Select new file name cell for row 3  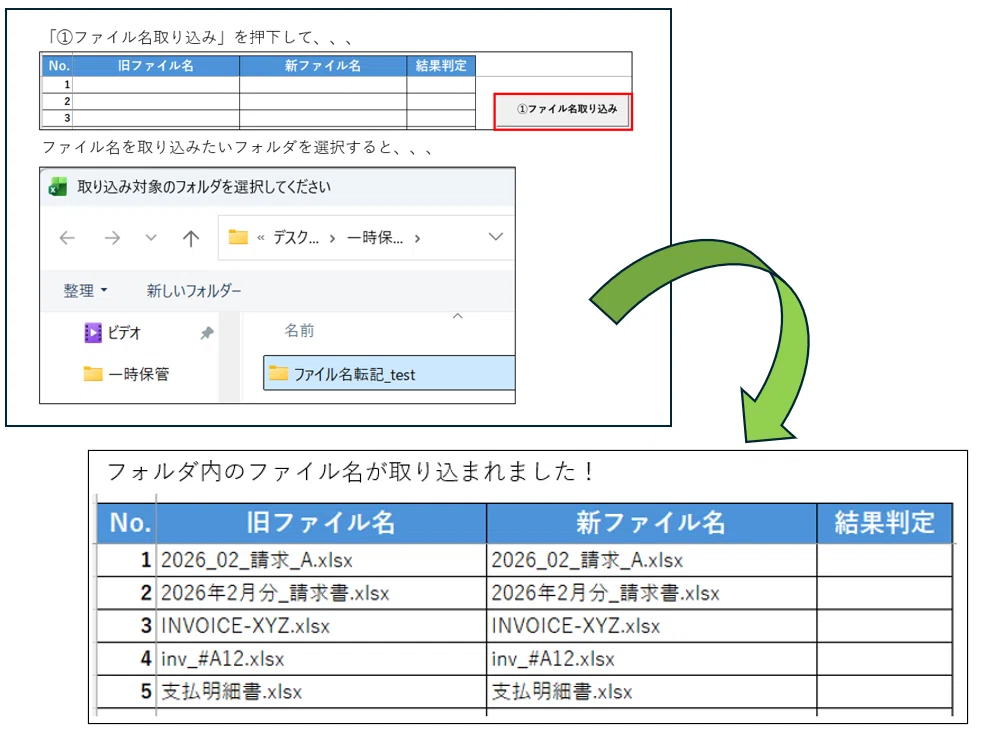pyautogui.click(x=652, y=626)
